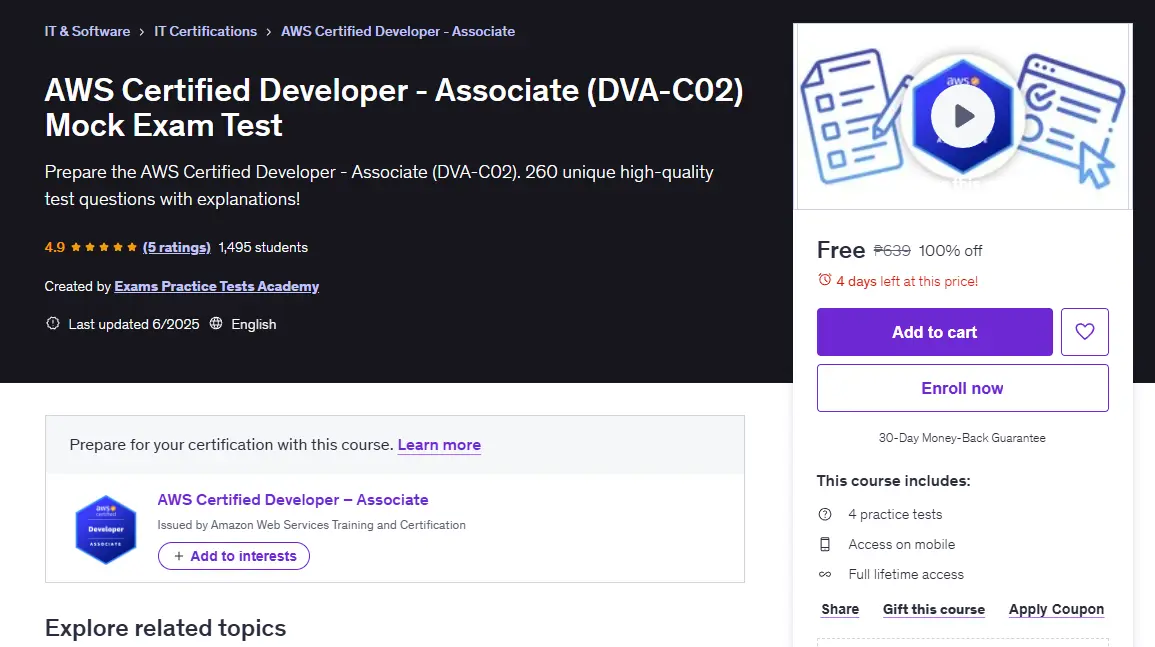This screenshot has height=647, width=1155.
Task: Visit Exams Practice Tests Academy instructor page
Action: [x=217, y=286]
